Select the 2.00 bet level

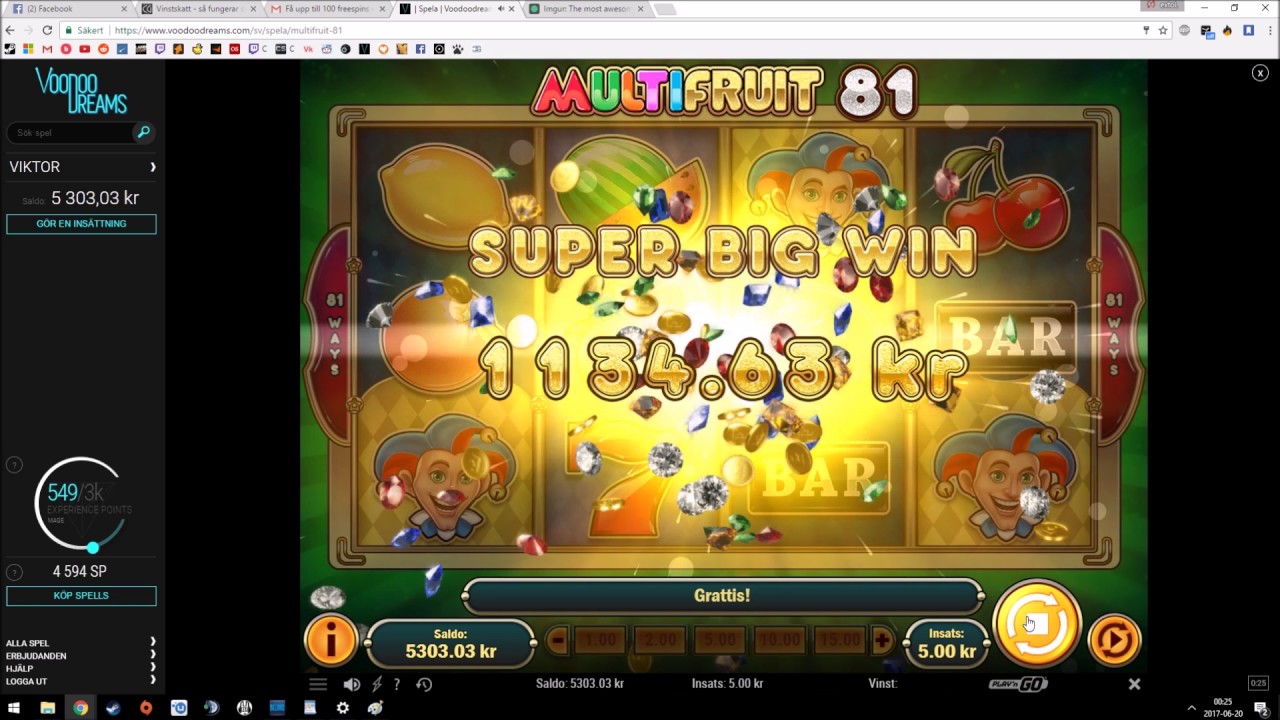[x=660, y=640]
